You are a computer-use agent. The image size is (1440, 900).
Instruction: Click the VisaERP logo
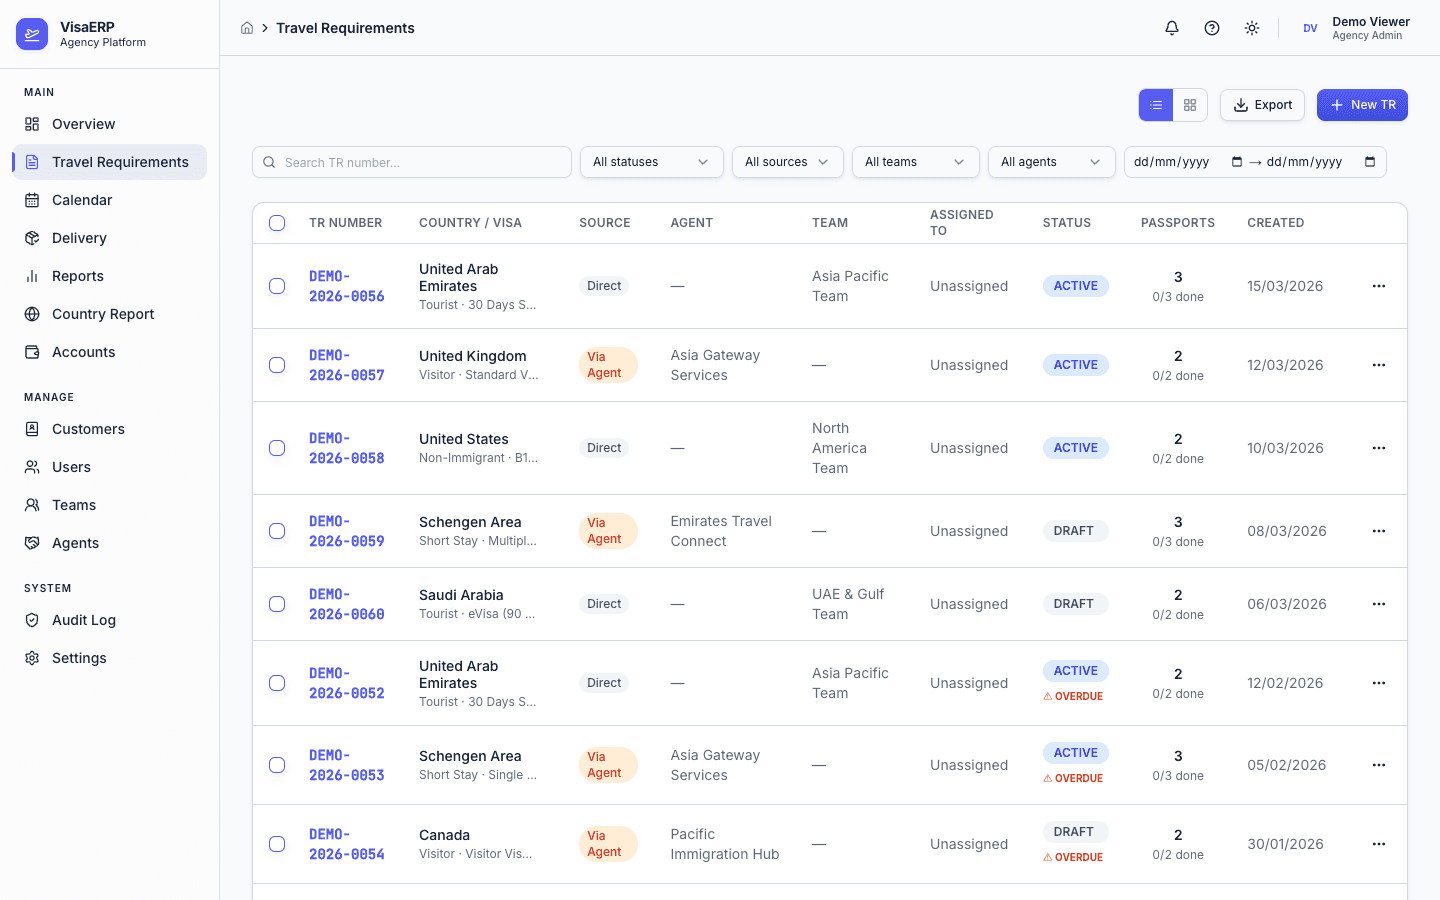32,33
